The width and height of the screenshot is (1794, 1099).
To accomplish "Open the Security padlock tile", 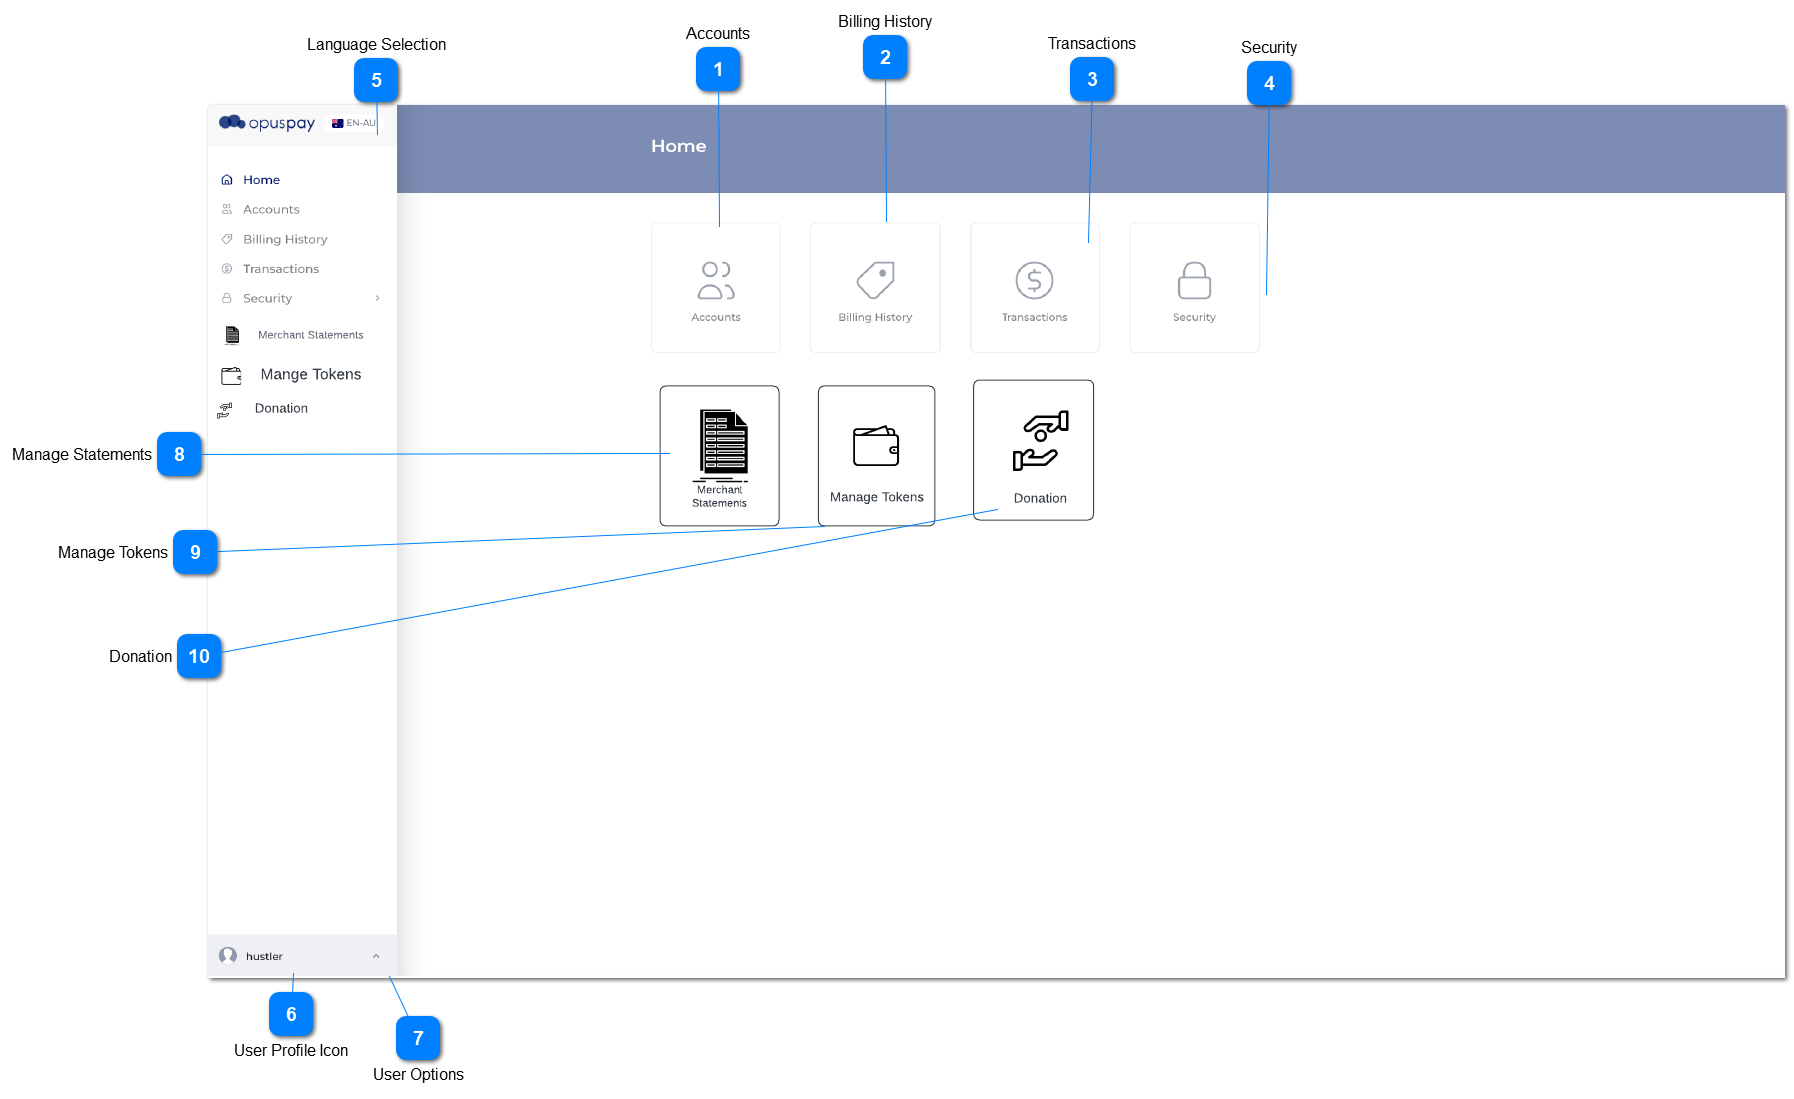I will click(1194, 288).
